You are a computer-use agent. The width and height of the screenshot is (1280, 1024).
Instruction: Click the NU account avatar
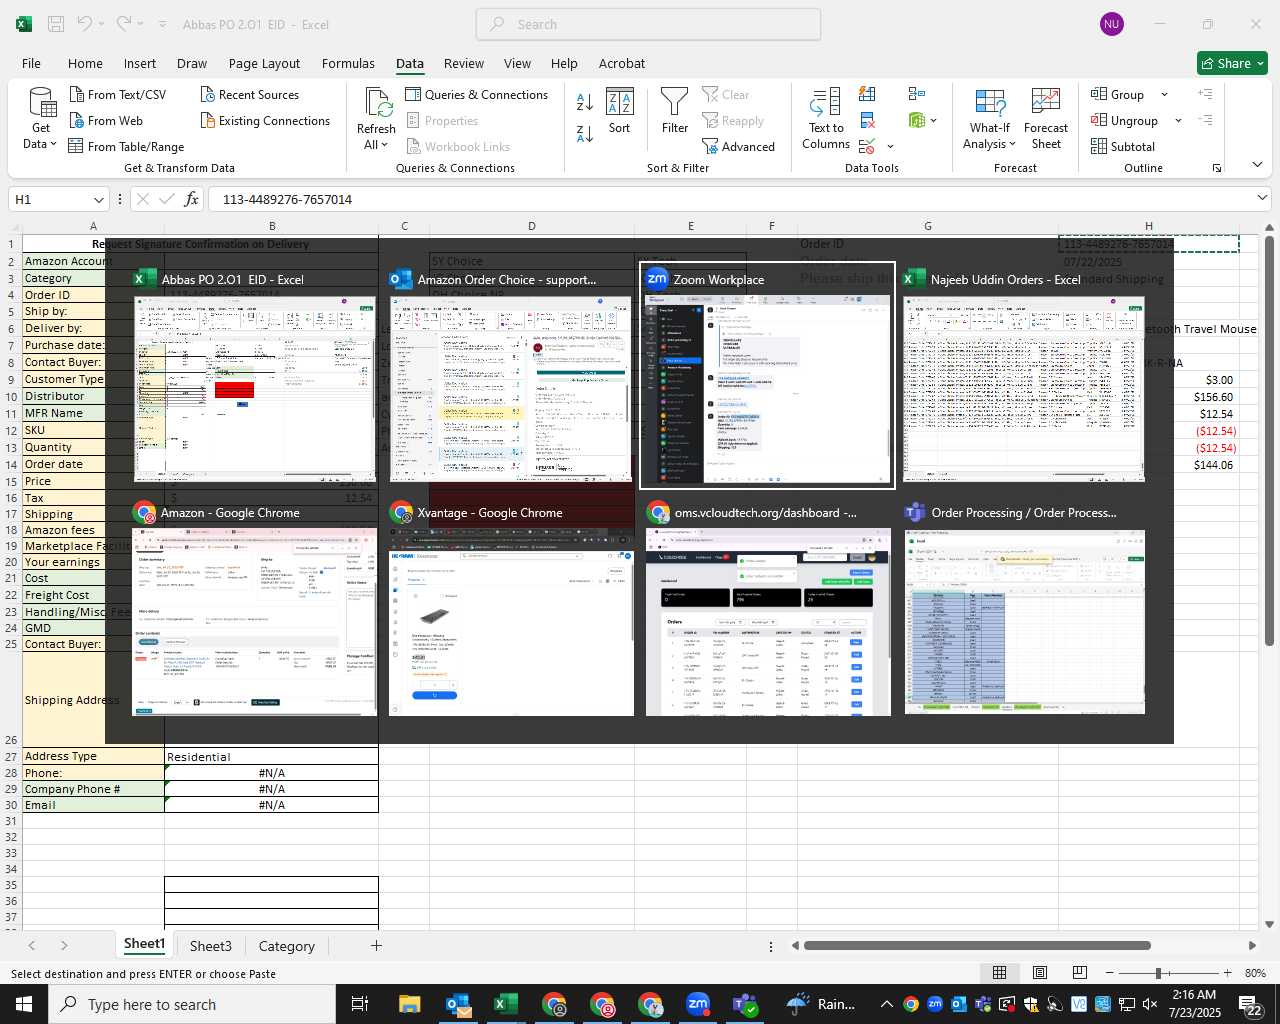coord(1111,24)
